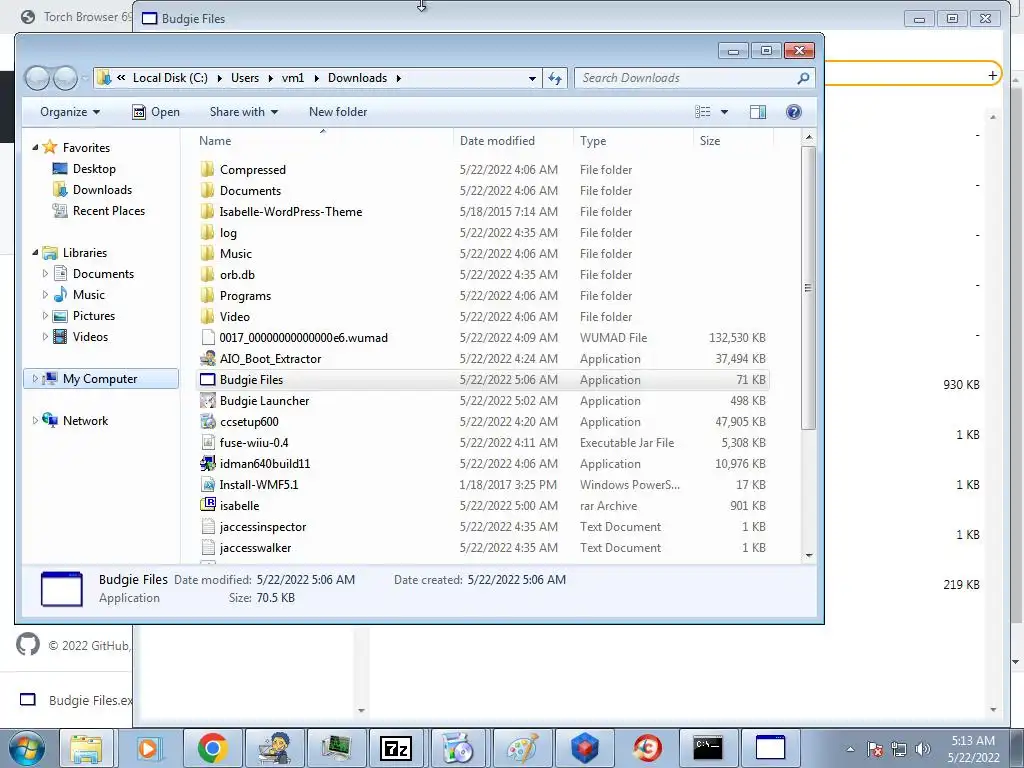Show hidden tray icons arrow
Image resolution: width=1024 pixels, height=768 pixels.
pos(850,749)
